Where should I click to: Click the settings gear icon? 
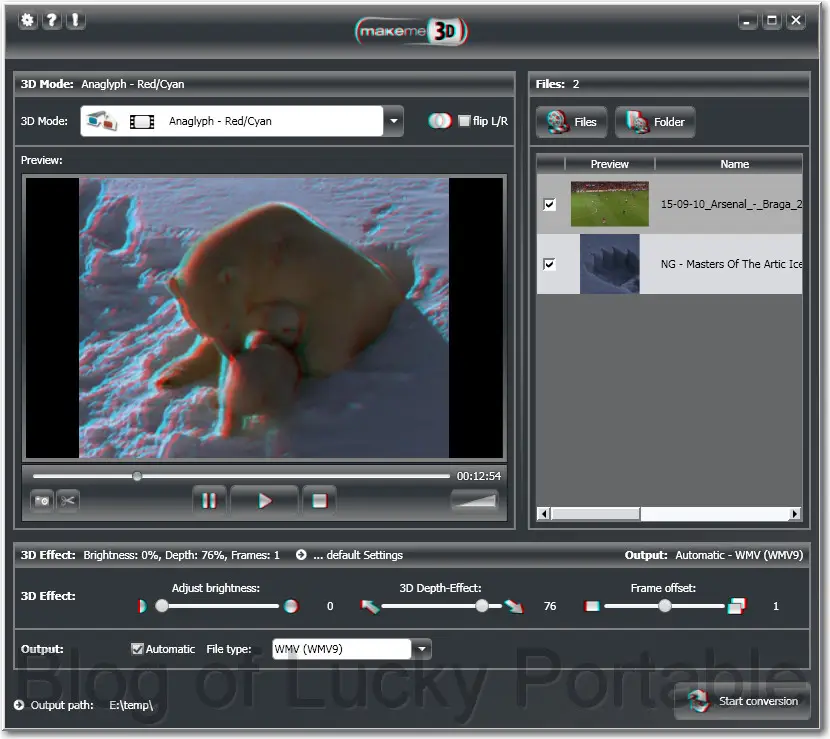click(27, 20)
